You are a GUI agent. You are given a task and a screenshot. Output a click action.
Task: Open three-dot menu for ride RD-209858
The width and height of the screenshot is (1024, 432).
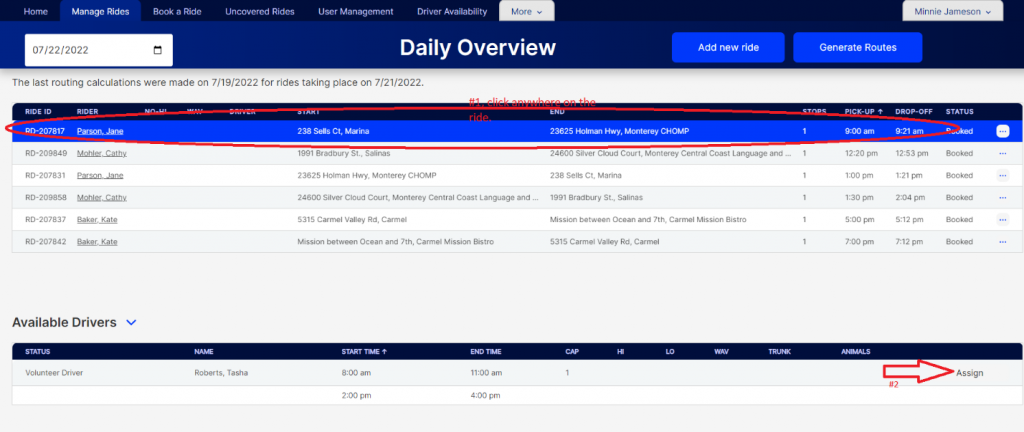(1002, 197)
